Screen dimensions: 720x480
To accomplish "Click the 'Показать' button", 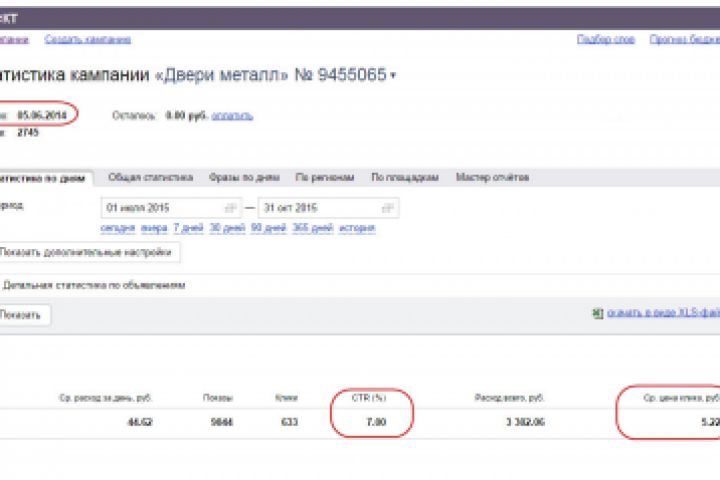I will pyautogui.click(x=24, y=315).
